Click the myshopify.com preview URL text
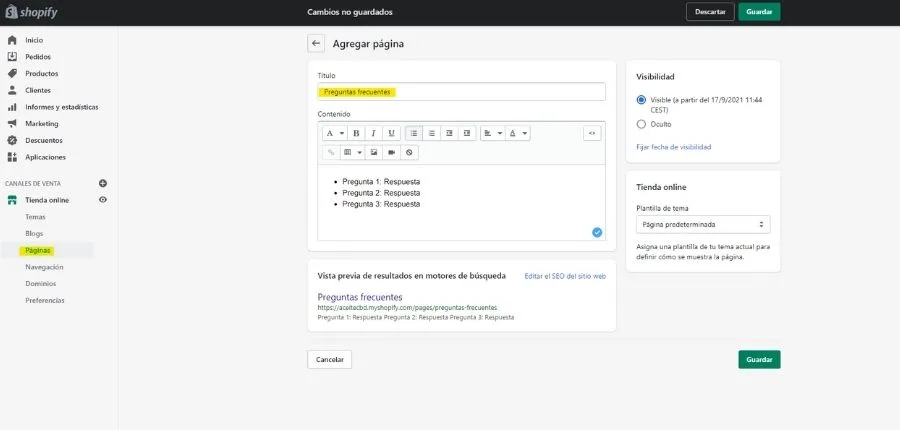Screen dimensions: 900x430 [x=407, y=308]
